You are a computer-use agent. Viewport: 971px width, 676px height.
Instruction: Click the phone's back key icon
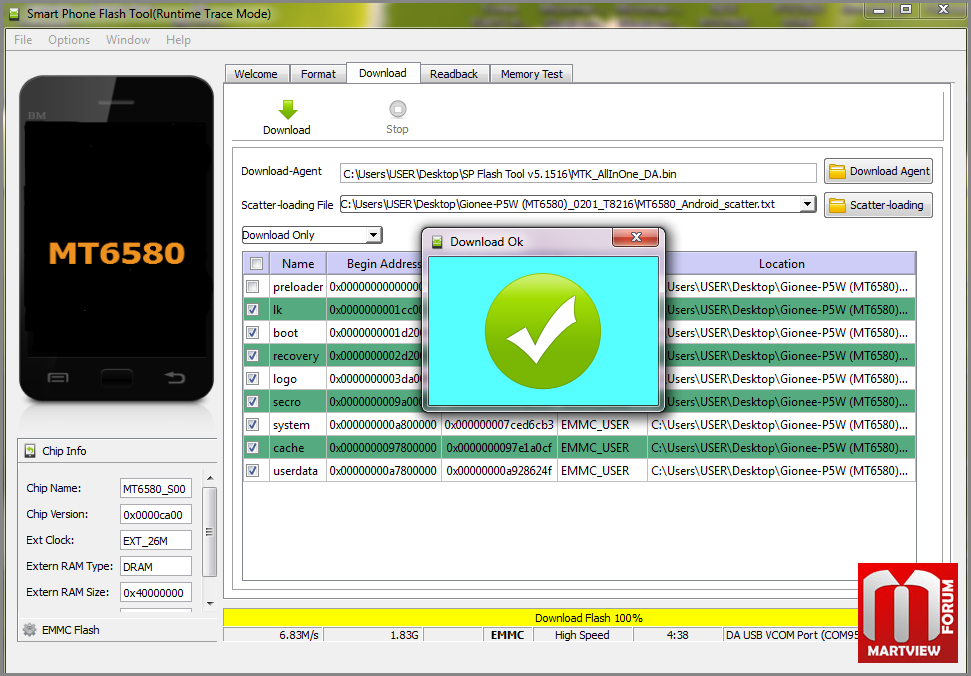point(175,377)
